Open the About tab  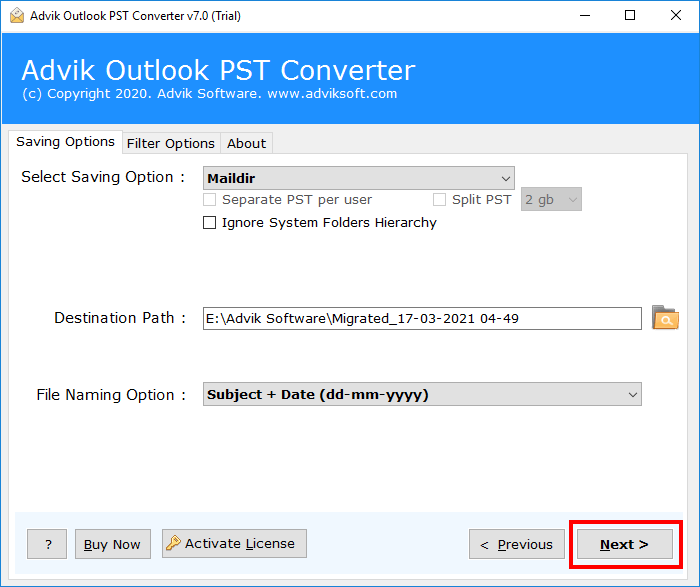coord(246,143)
